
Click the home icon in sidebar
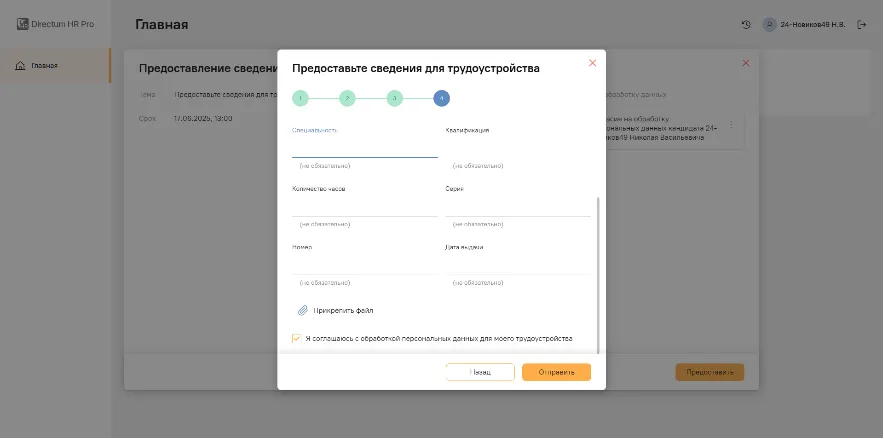point(21,66)
